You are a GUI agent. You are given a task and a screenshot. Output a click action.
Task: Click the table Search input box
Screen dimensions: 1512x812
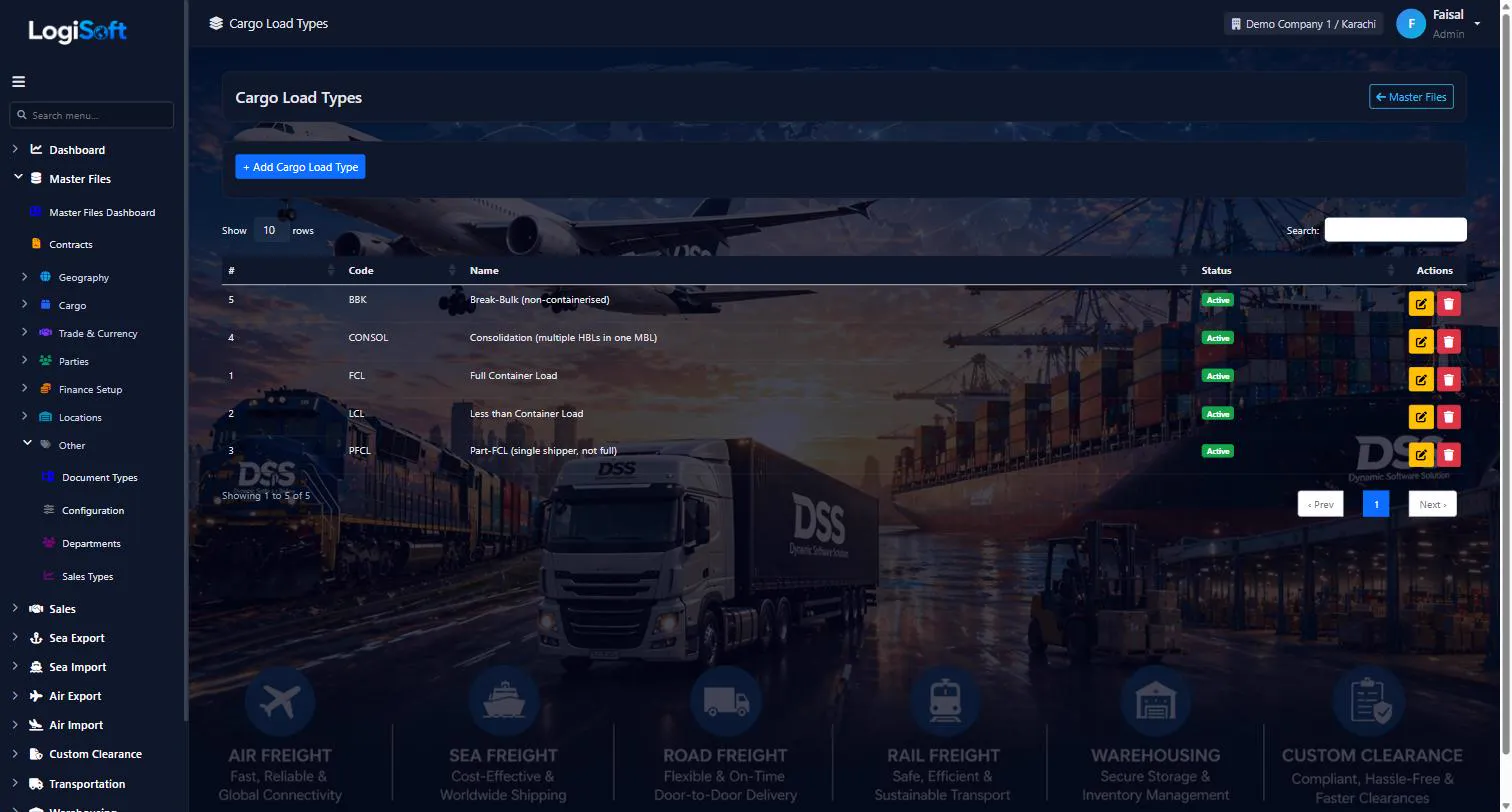pyautogui.click(x=1395, y=230)
